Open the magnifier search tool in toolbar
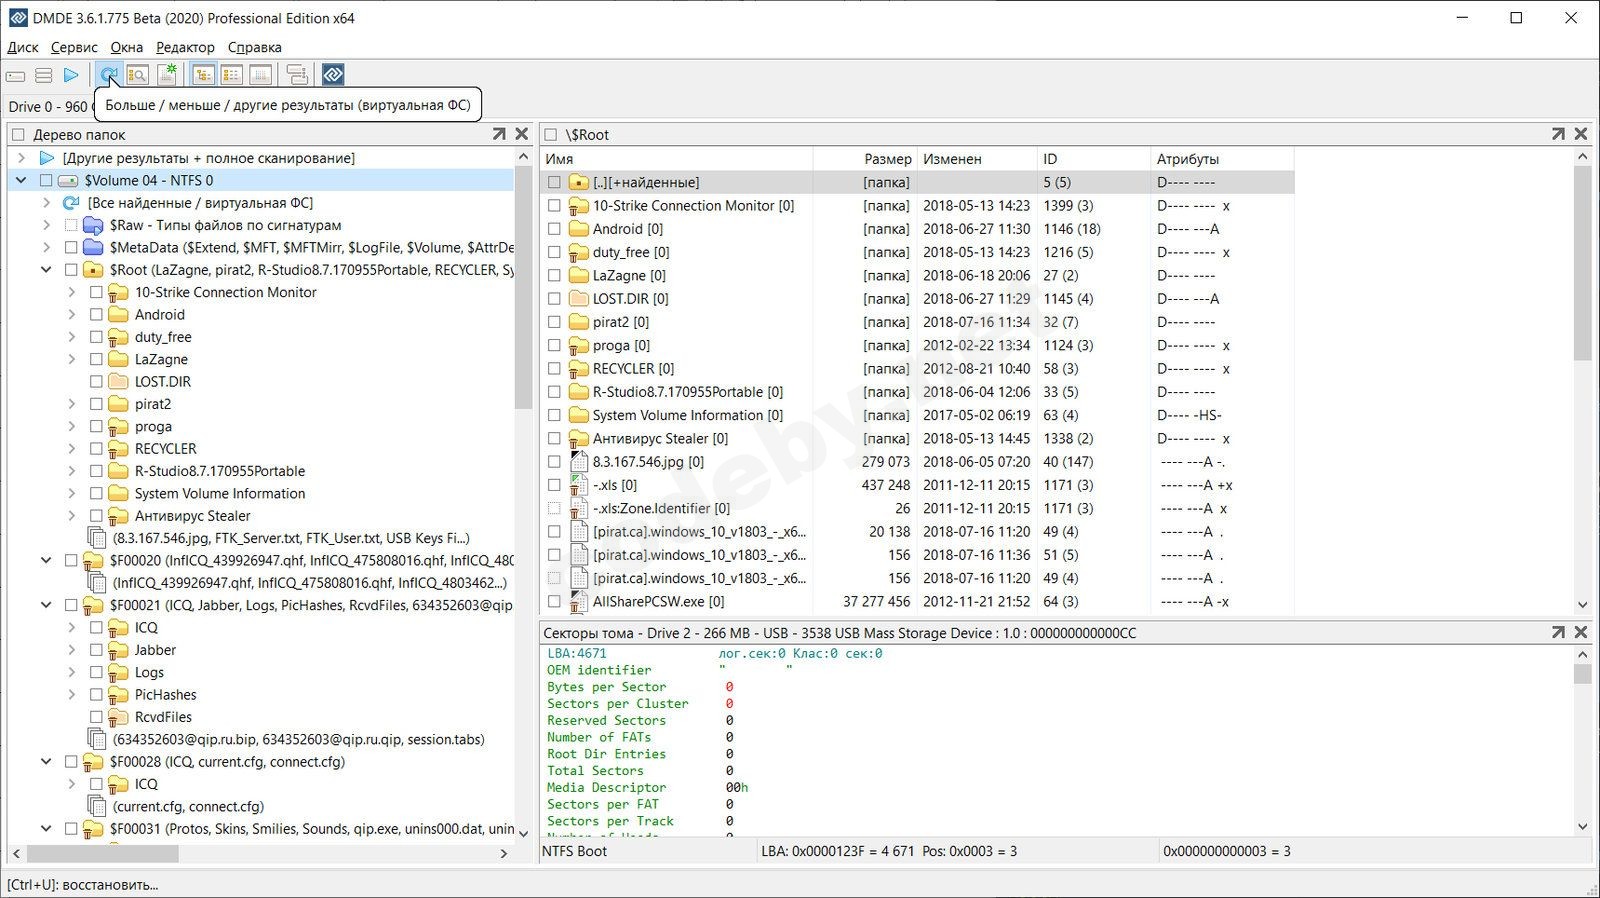The width and height of the screenshot is (1600, 898). point(138,75)
